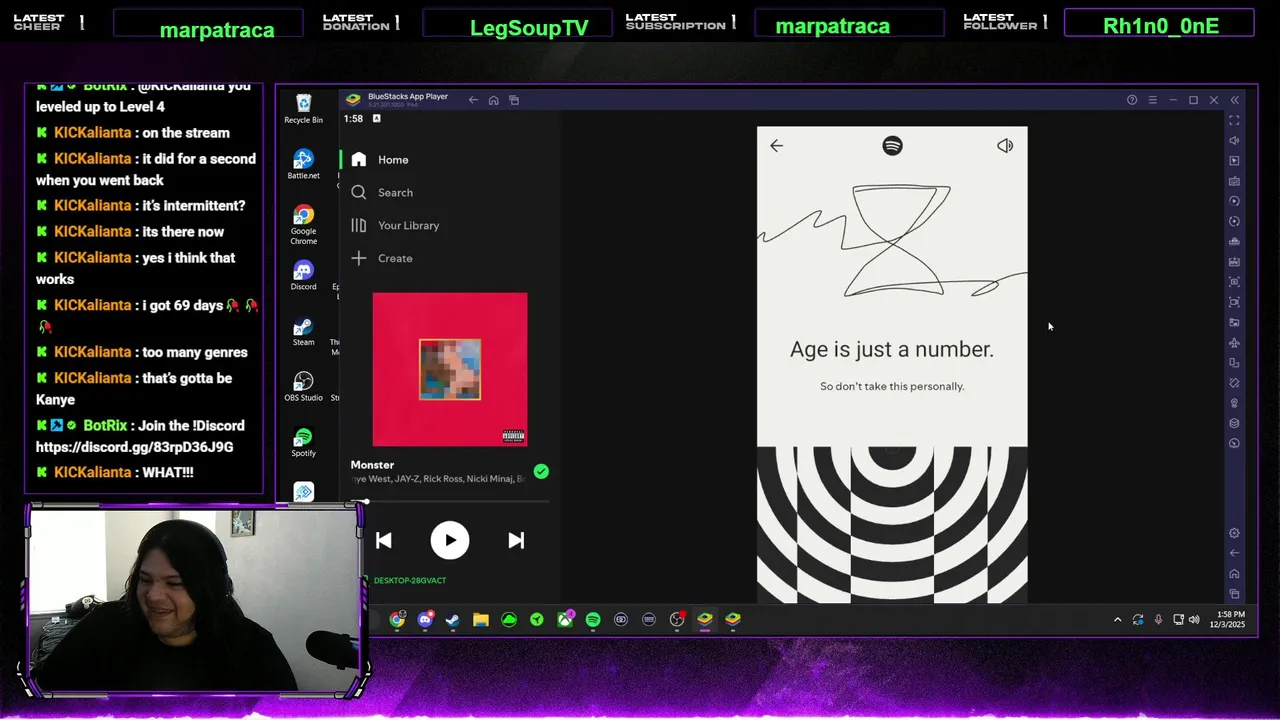The height and width of the screenshot is (720, 1280).
Task: Click the BlueStacks rotate screen icon
Action: (1234, 383)
